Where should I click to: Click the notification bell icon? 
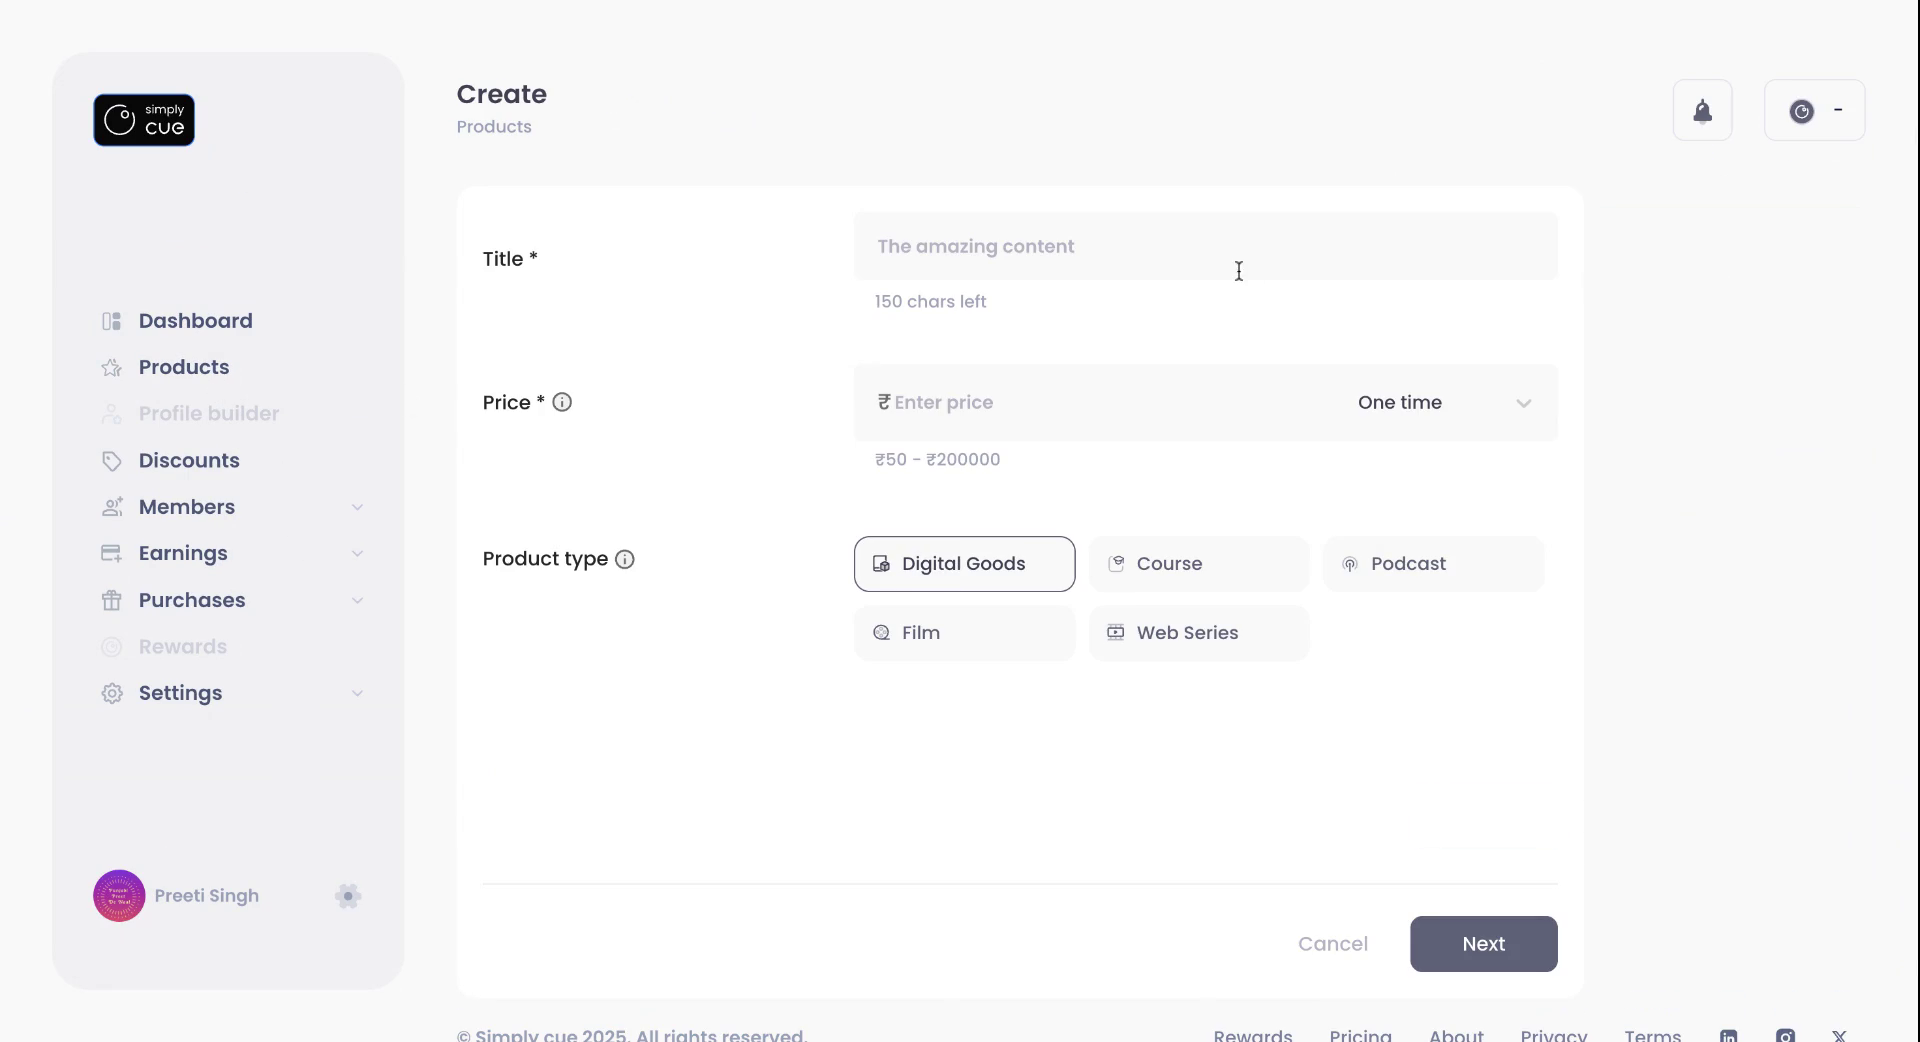point(1702,111)
